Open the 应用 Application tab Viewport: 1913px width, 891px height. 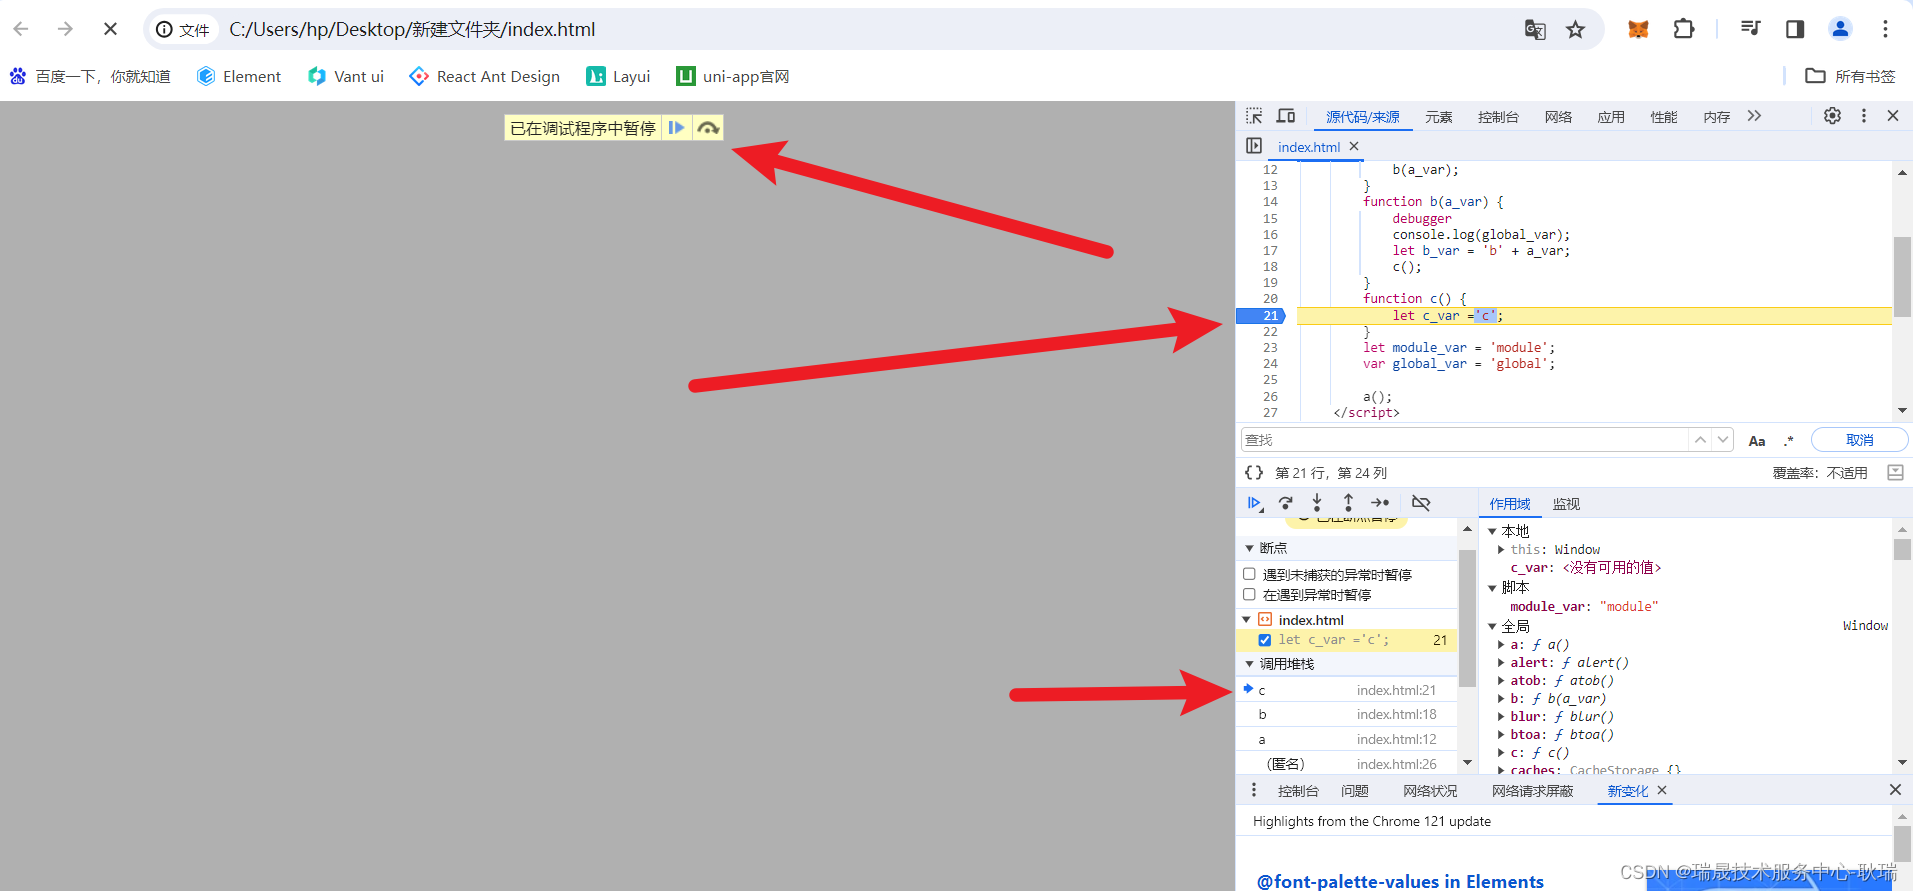pyautogui.click(x=1611, y=117)
